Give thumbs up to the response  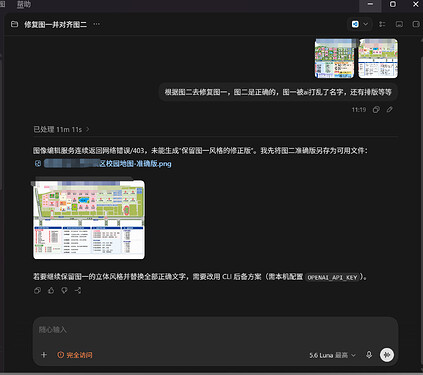(x=51, y=291)
